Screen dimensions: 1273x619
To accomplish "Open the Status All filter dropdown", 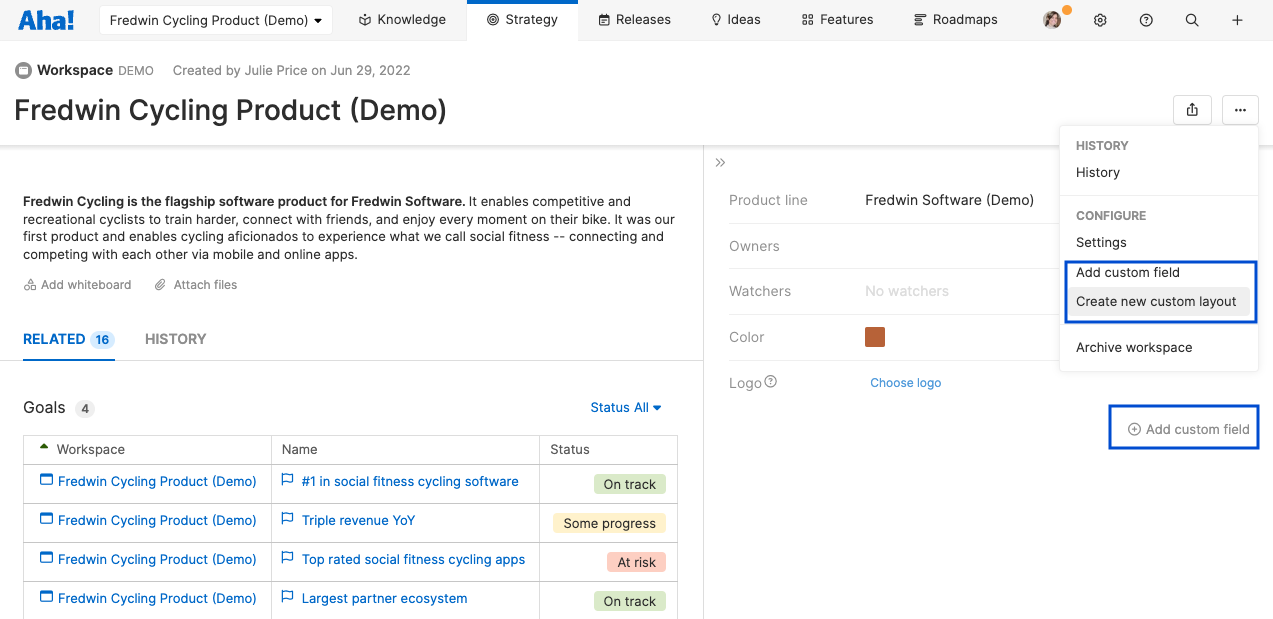I will (x=626, y=408).
